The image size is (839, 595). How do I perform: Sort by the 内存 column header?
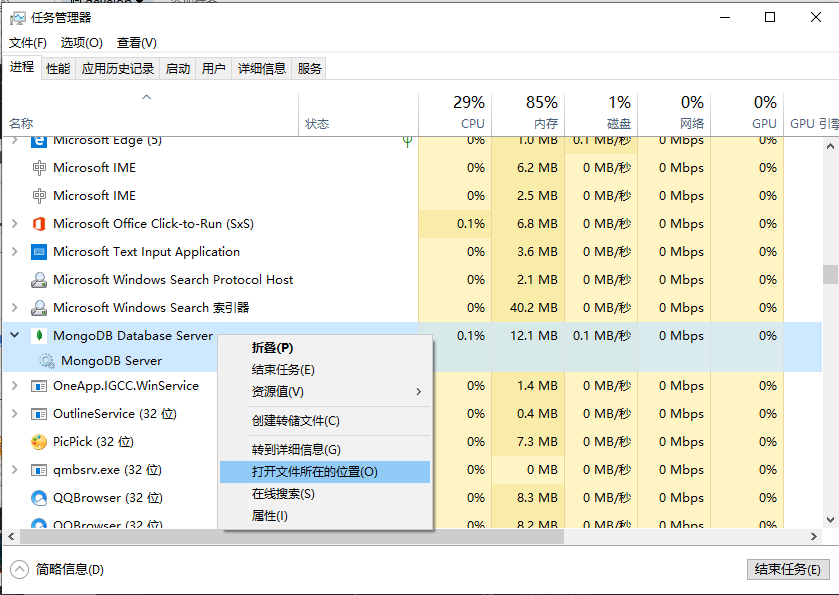[528, 113]
